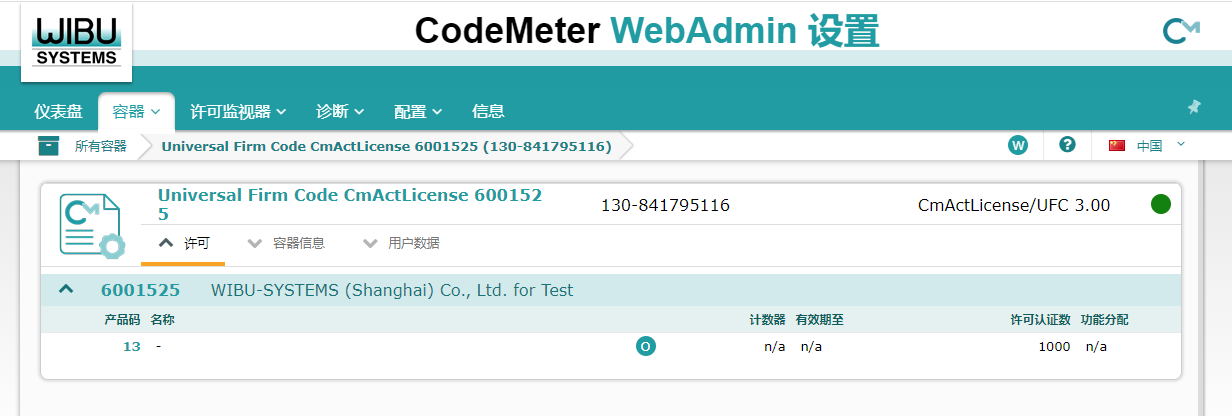
Task: Open the 信息 tab
Action: point(488,111)
